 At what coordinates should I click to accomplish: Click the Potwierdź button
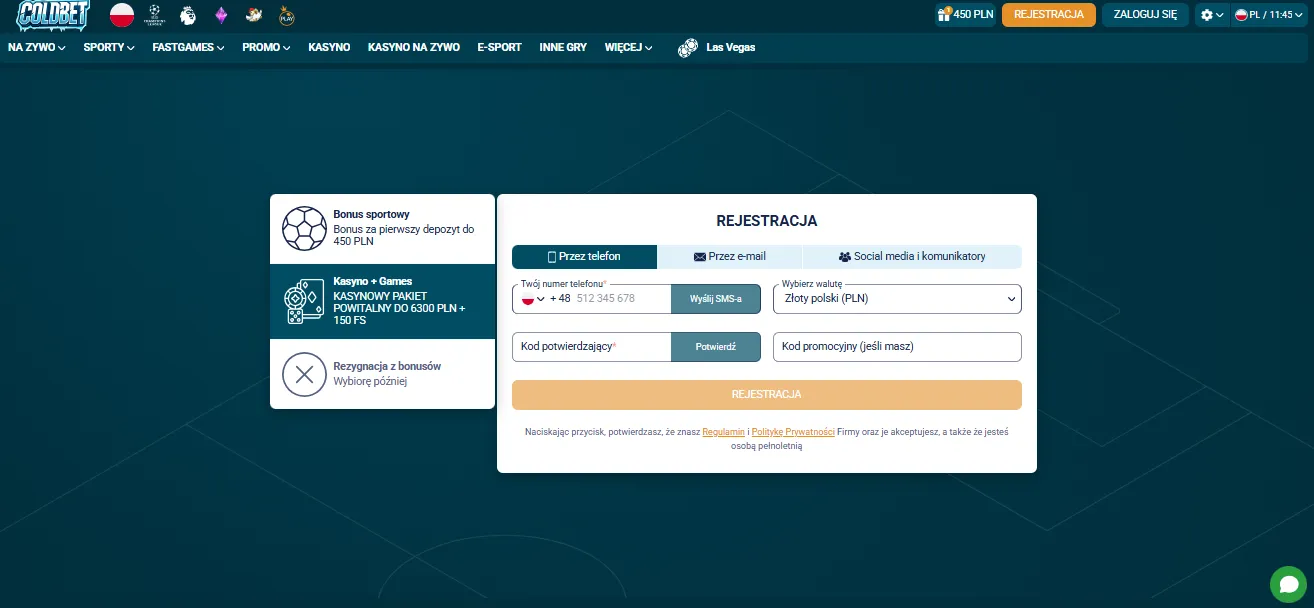point(716,346)
